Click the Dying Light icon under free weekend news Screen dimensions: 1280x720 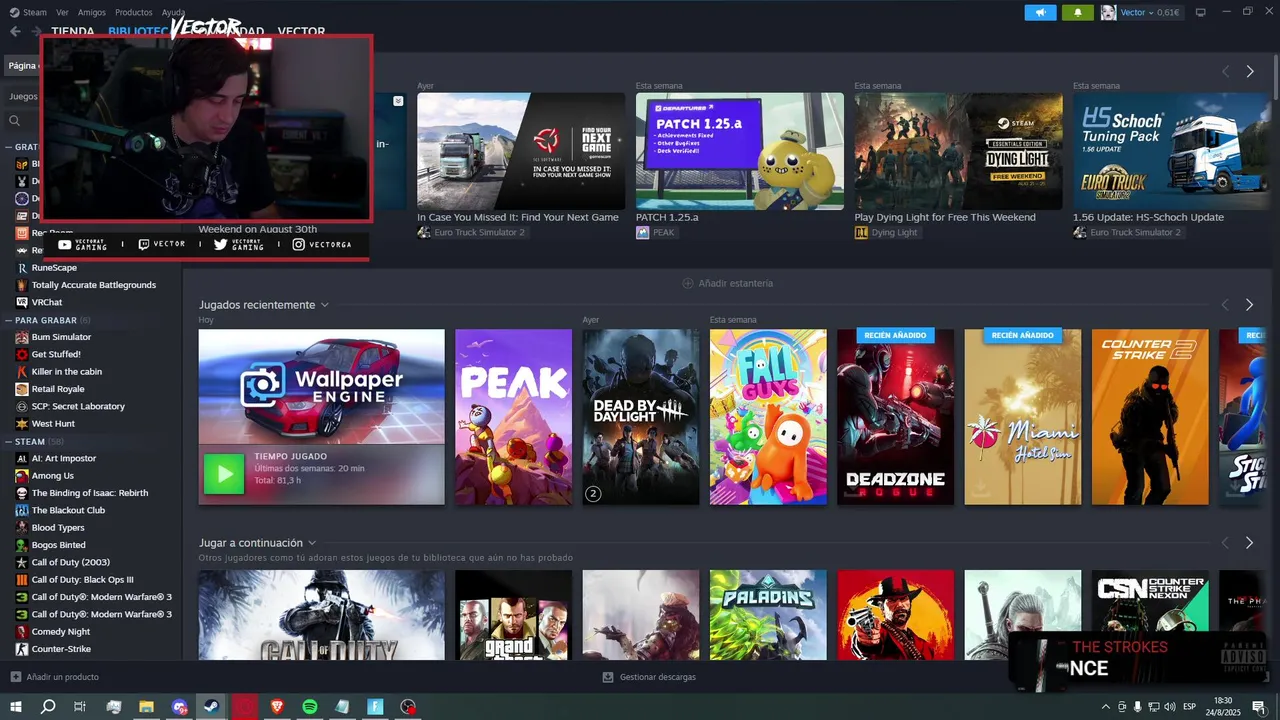[861, 232]
